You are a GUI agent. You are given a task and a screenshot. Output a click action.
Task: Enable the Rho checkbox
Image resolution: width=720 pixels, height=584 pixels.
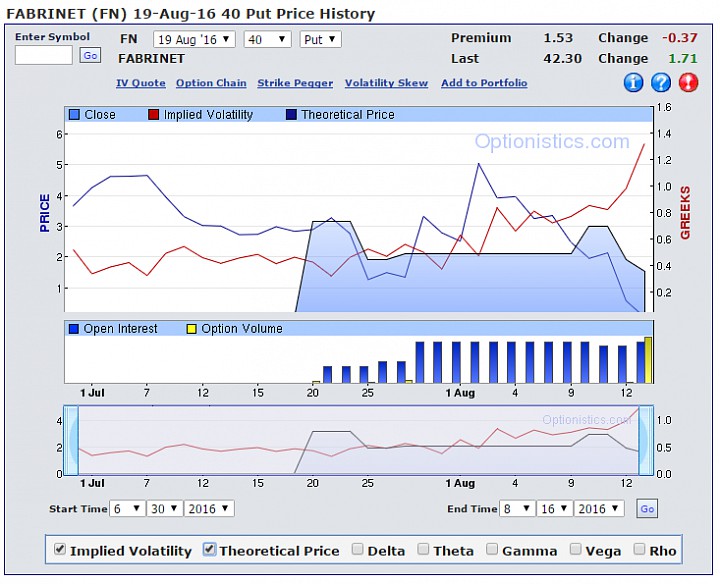639,549
